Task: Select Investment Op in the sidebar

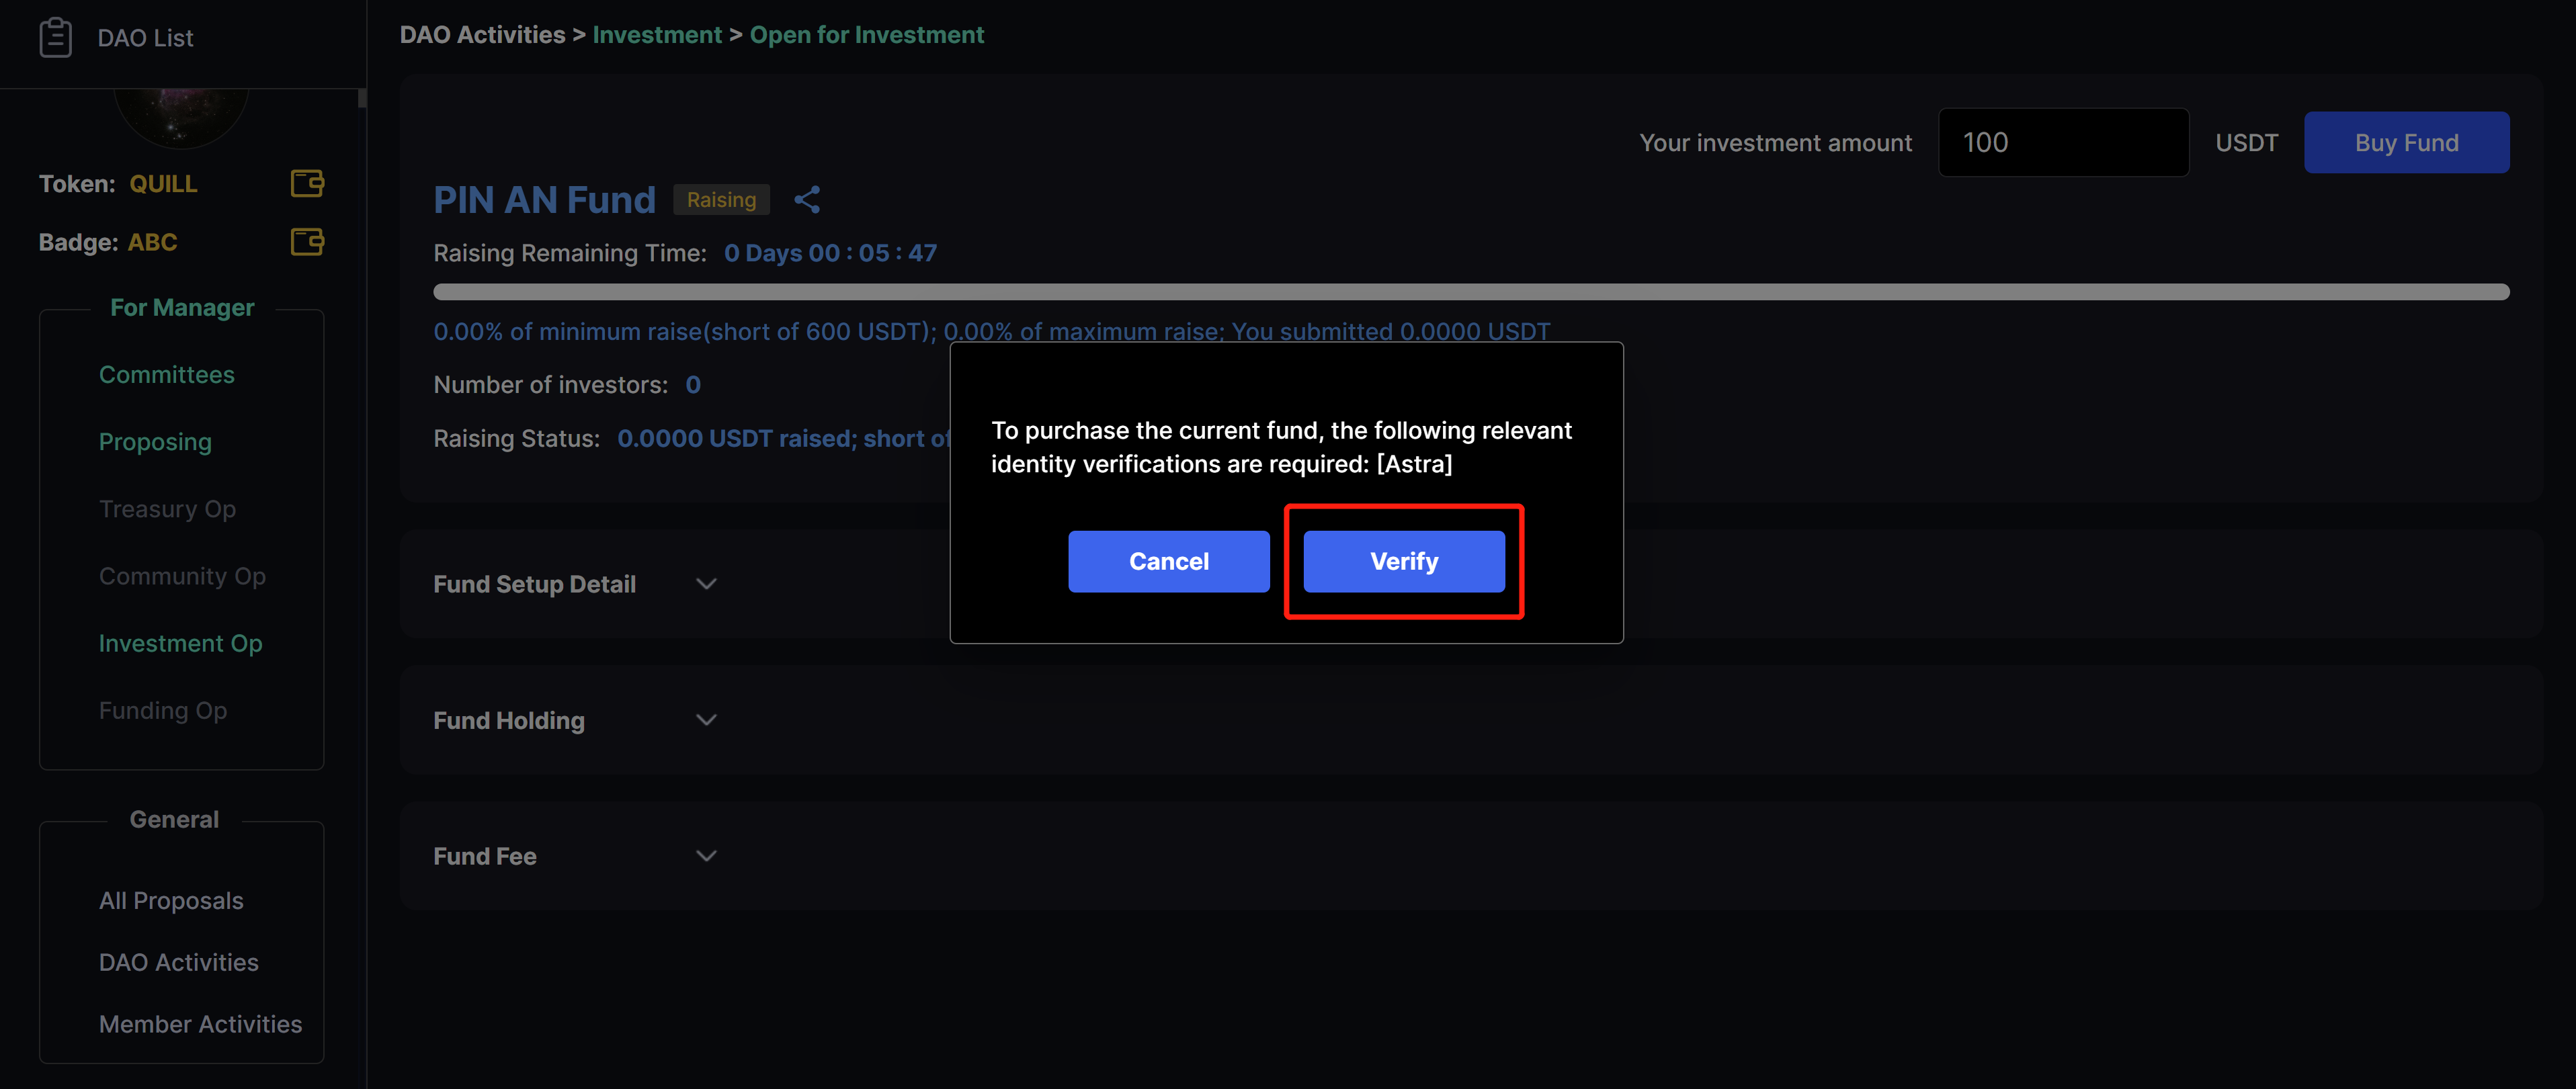Action: (x=181, y=643)
